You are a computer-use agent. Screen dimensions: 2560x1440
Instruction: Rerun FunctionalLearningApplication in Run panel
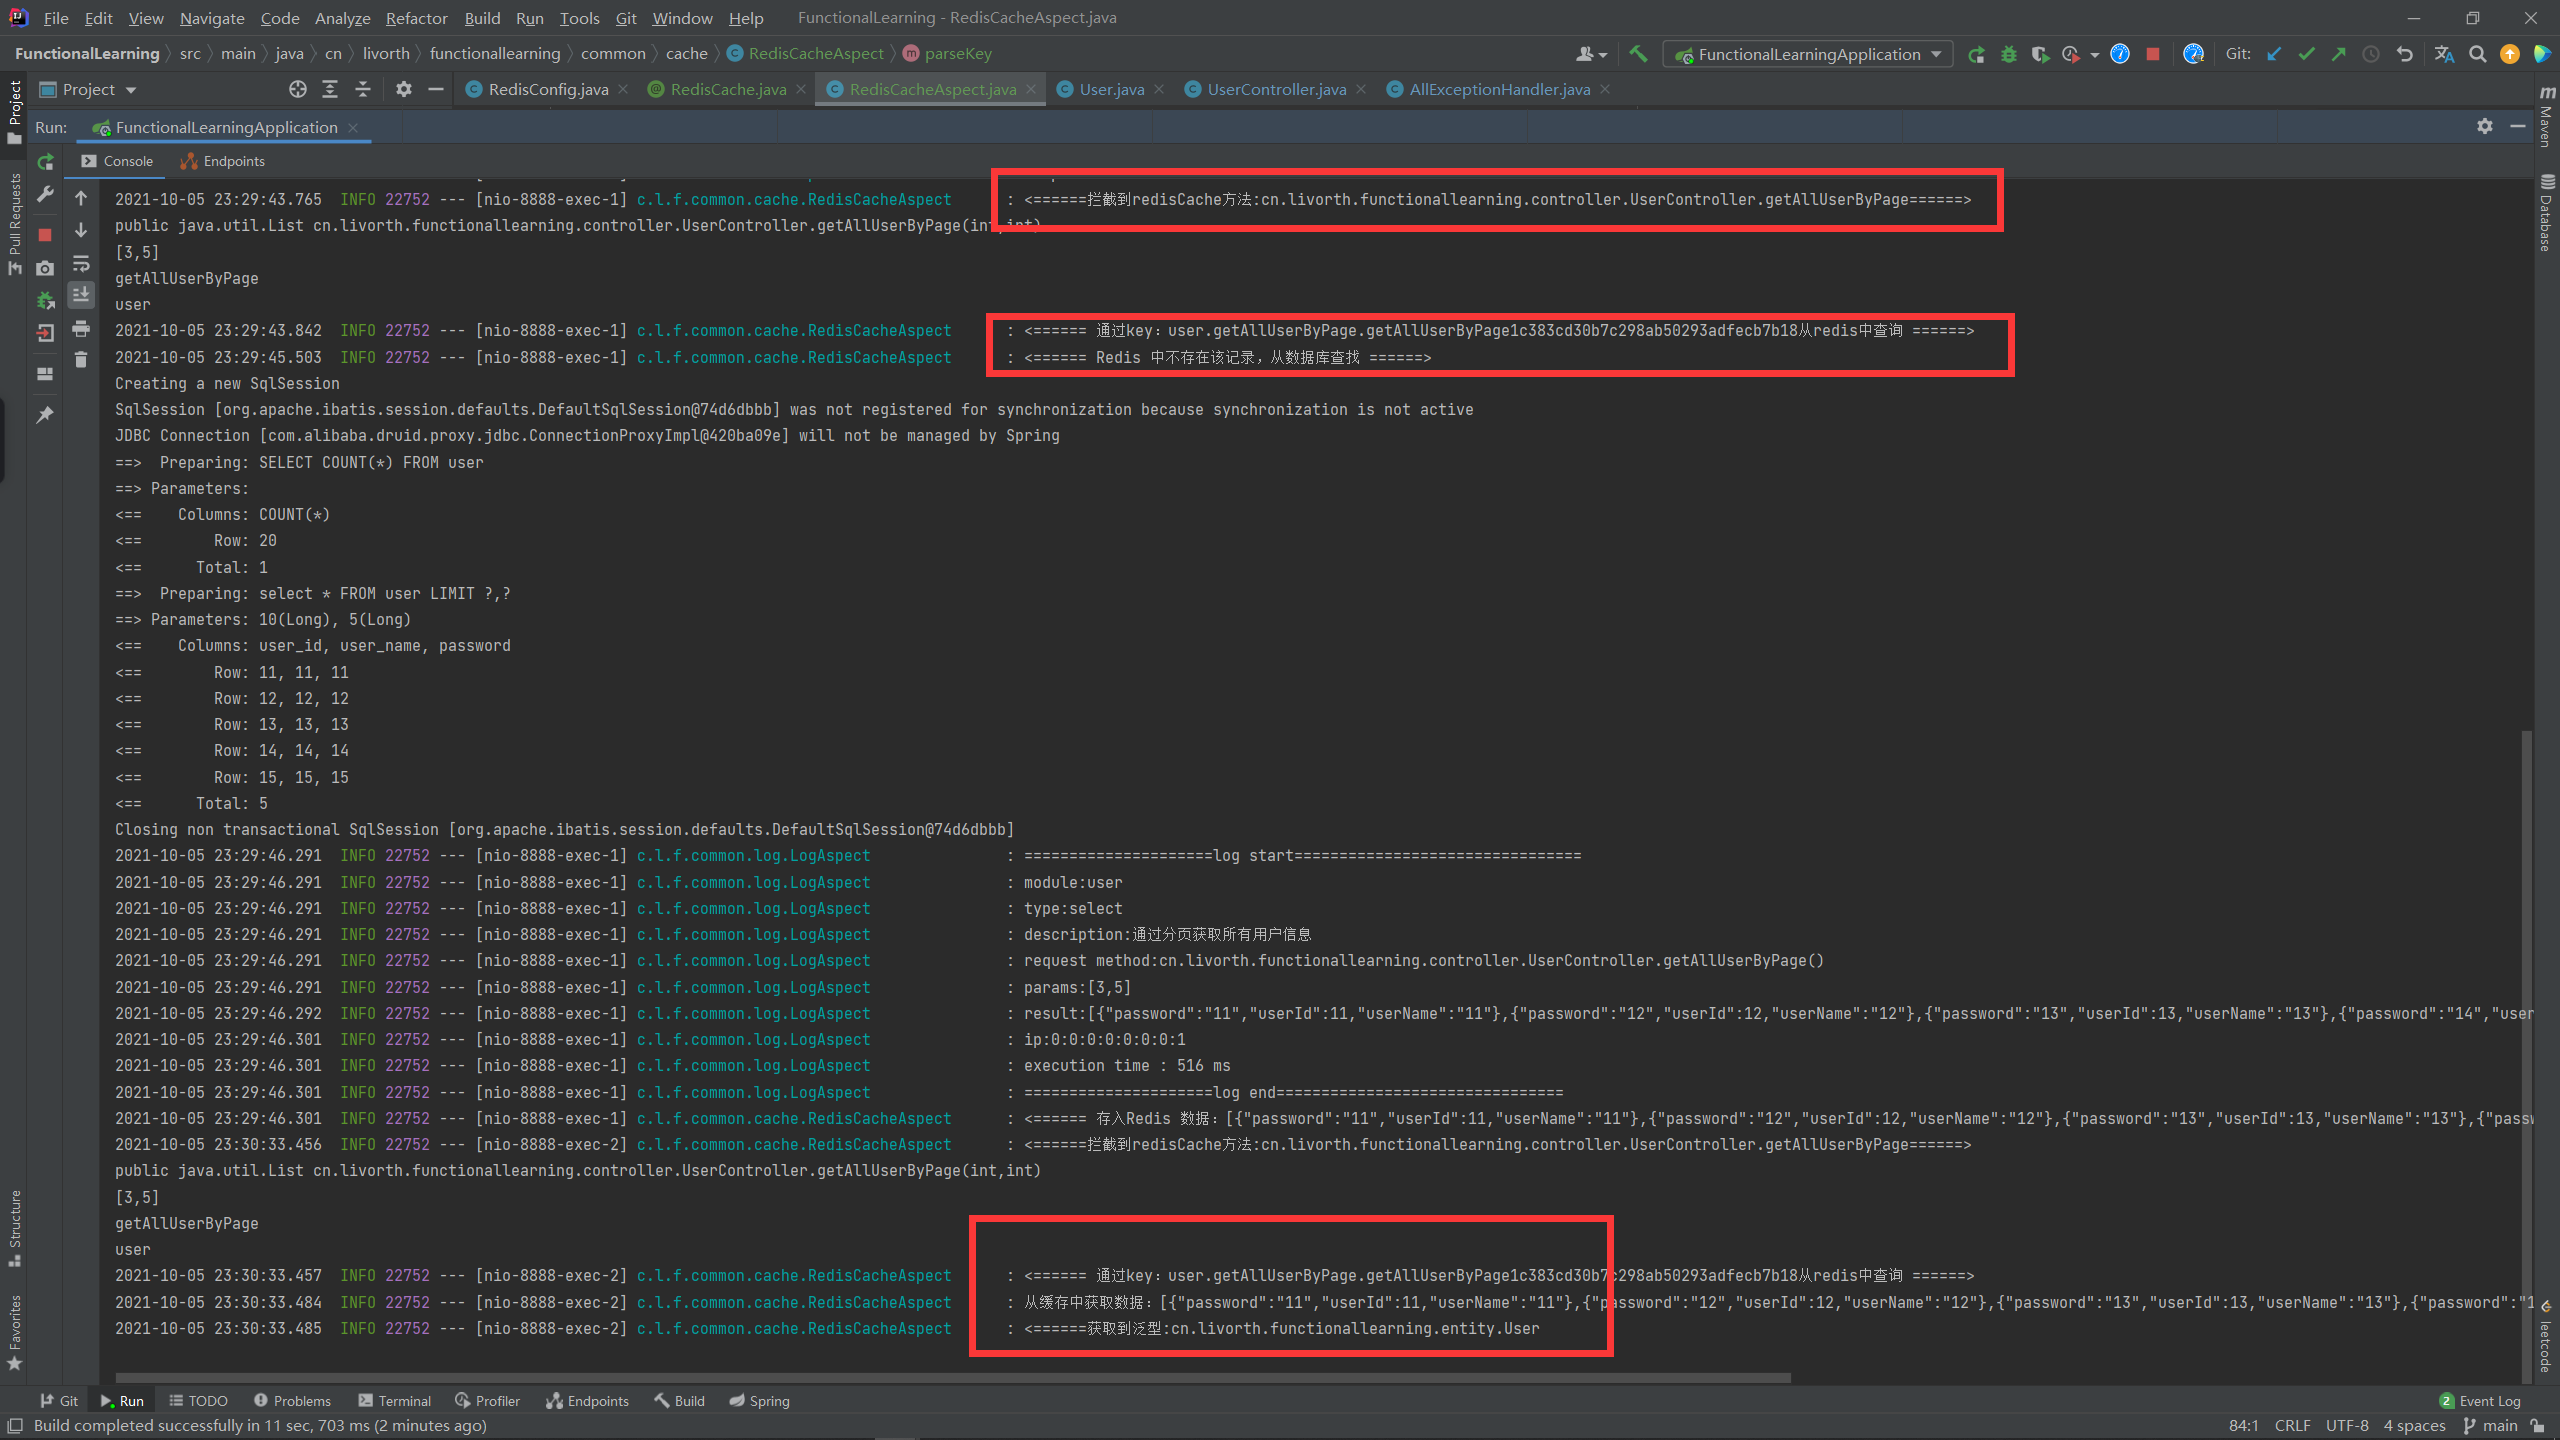coord(45,162)
